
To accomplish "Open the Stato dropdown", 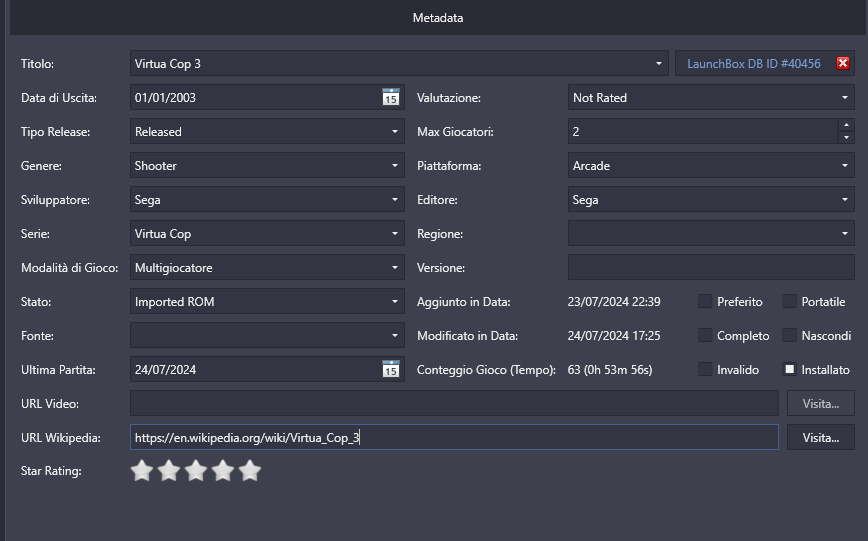I will (x=395, y=302).
